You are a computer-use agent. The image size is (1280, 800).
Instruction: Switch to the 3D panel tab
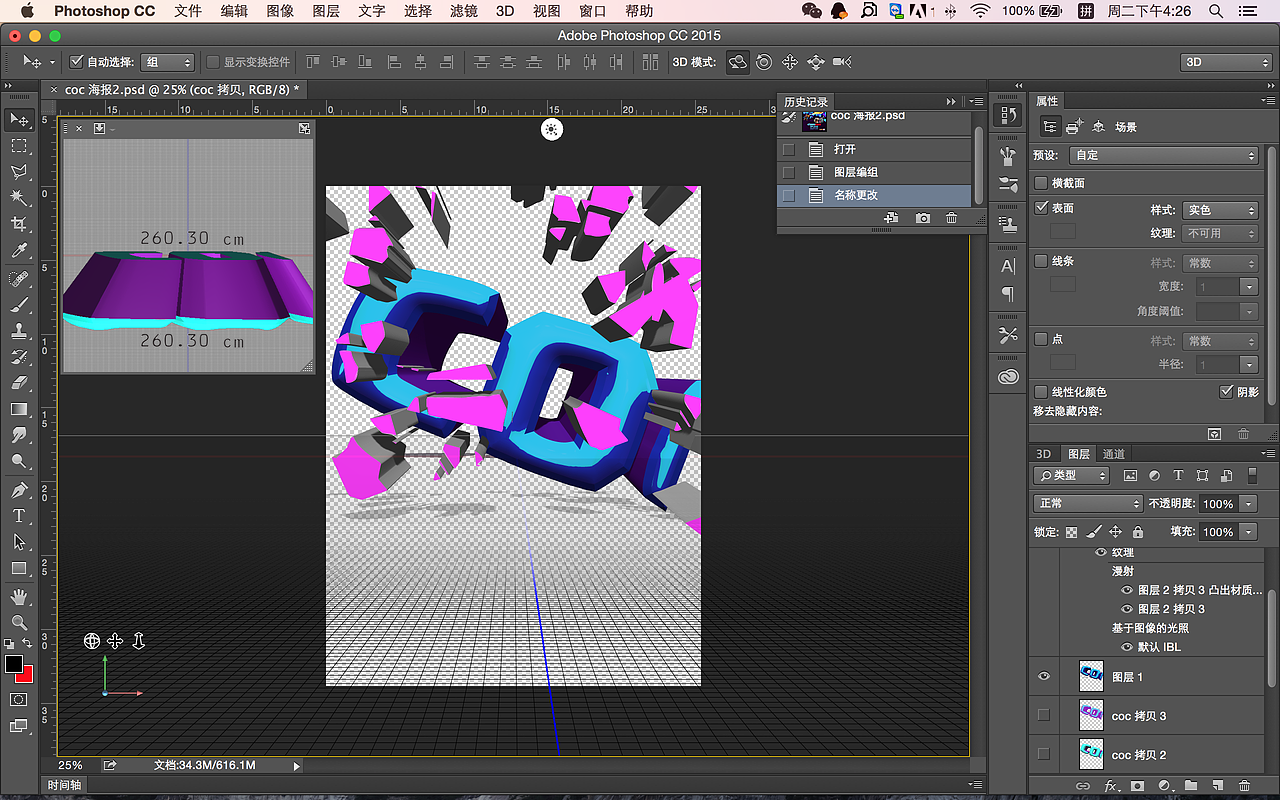1044,454
